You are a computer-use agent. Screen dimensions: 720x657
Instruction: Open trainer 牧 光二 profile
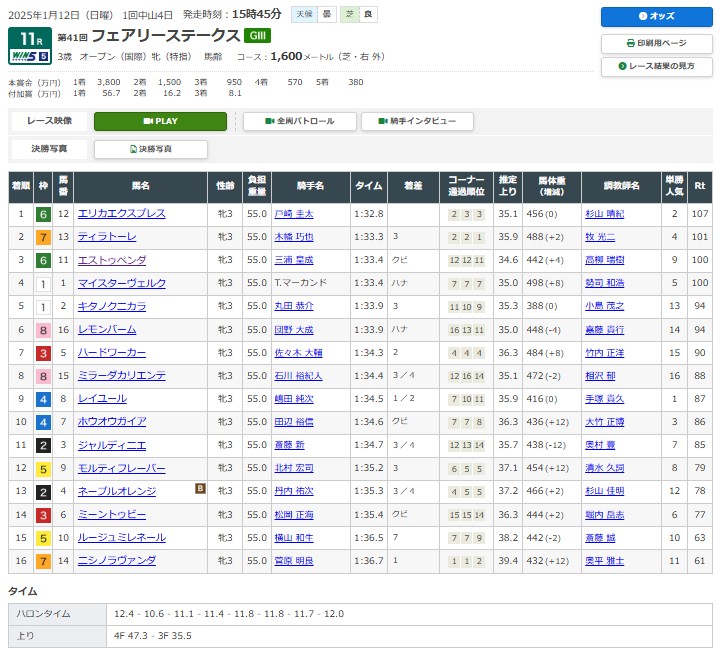600,237
